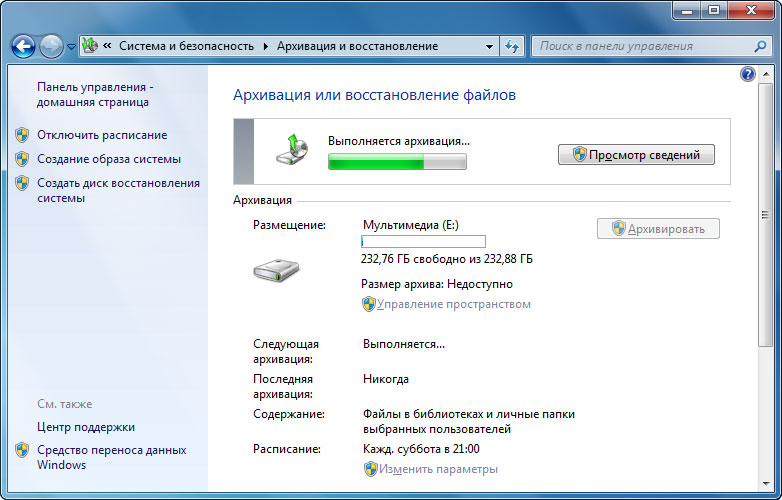
Task: Click 'Выполняется архивация...' status text
Action: click(x=398, y=141)
